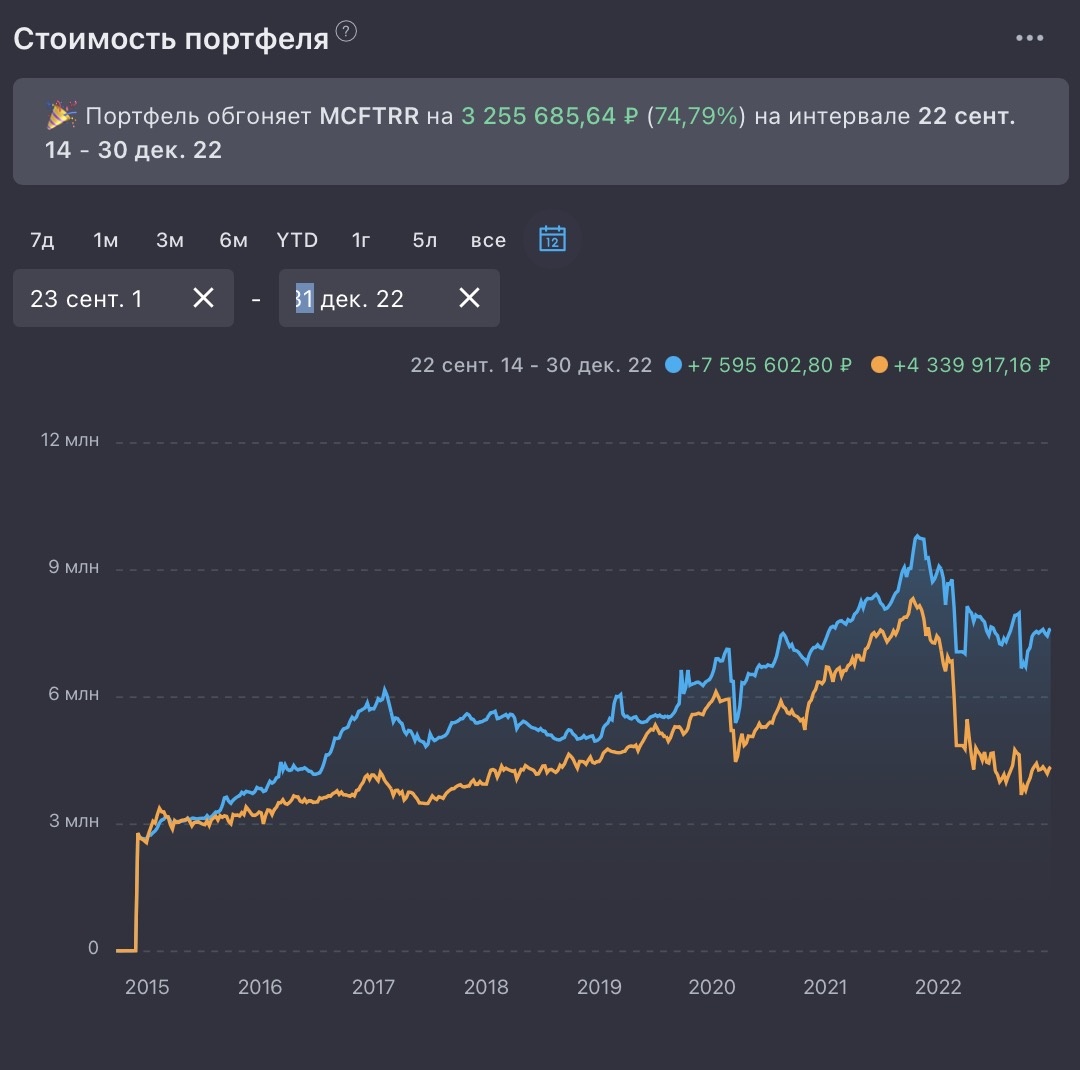Switch to the 3м interval
Viewport: 1080px width, 1070px height.
tap(168, 240)
